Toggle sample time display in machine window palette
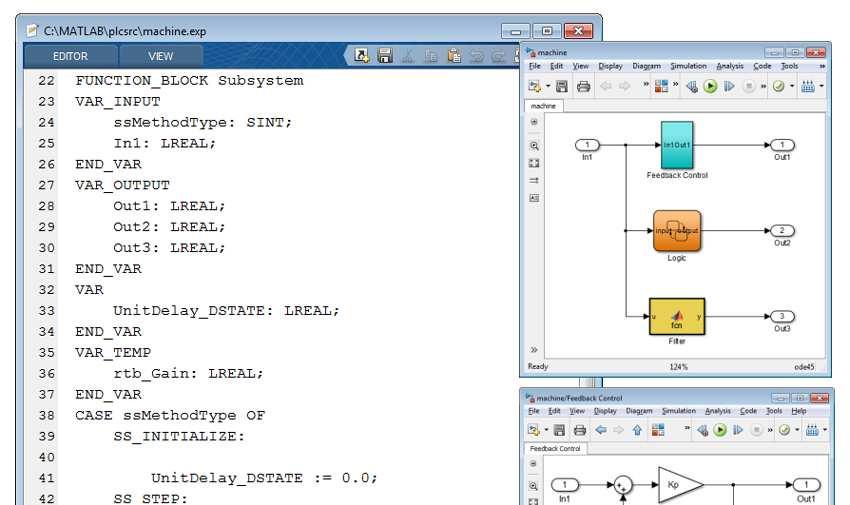 534,180
